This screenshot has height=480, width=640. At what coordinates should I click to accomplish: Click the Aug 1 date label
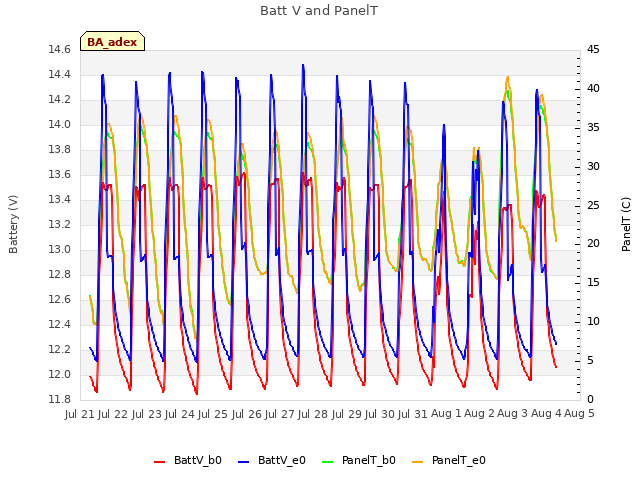[x=446, y=414]
